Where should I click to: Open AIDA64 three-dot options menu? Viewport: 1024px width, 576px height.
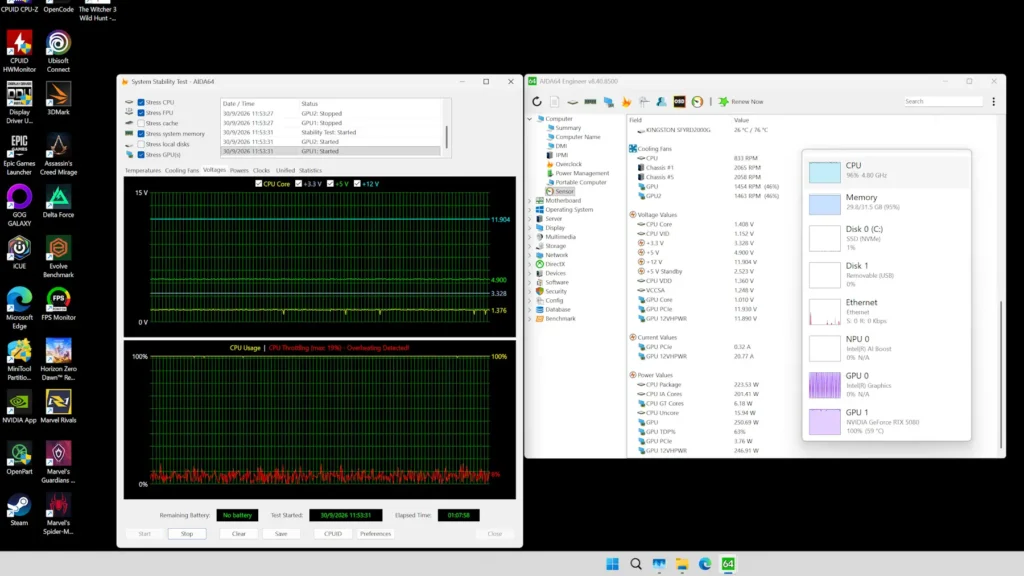993,102
